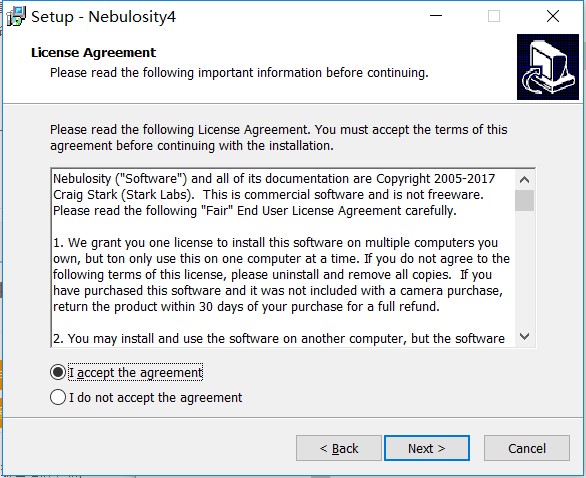Minimize the Nebulosity4 setup window
Image resolution: width=586 pixels, height=478 pixels.
coord(436,16)
